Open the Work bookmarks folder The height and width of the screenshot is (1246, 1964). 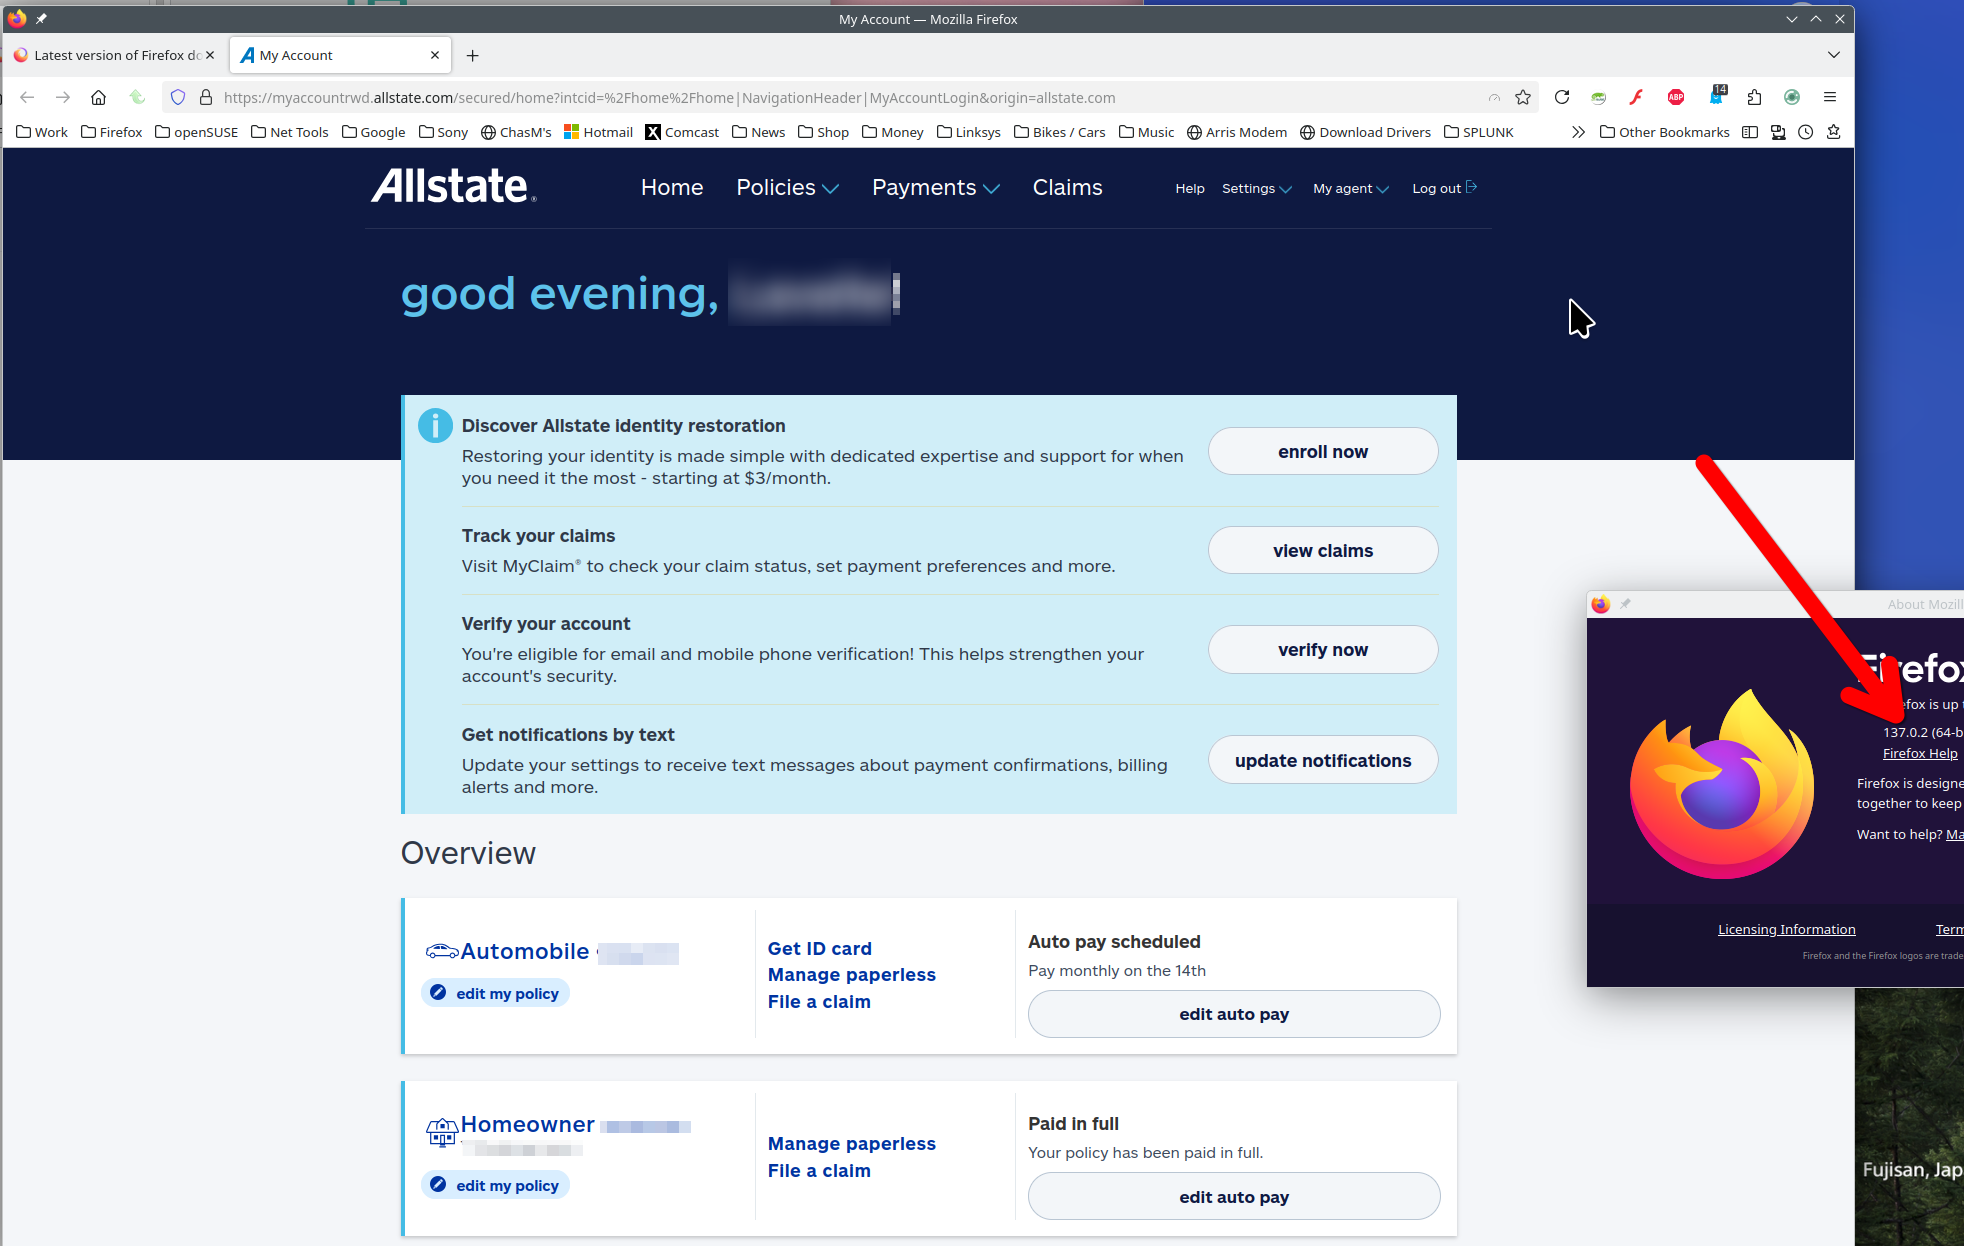click(x=42, y=132)
